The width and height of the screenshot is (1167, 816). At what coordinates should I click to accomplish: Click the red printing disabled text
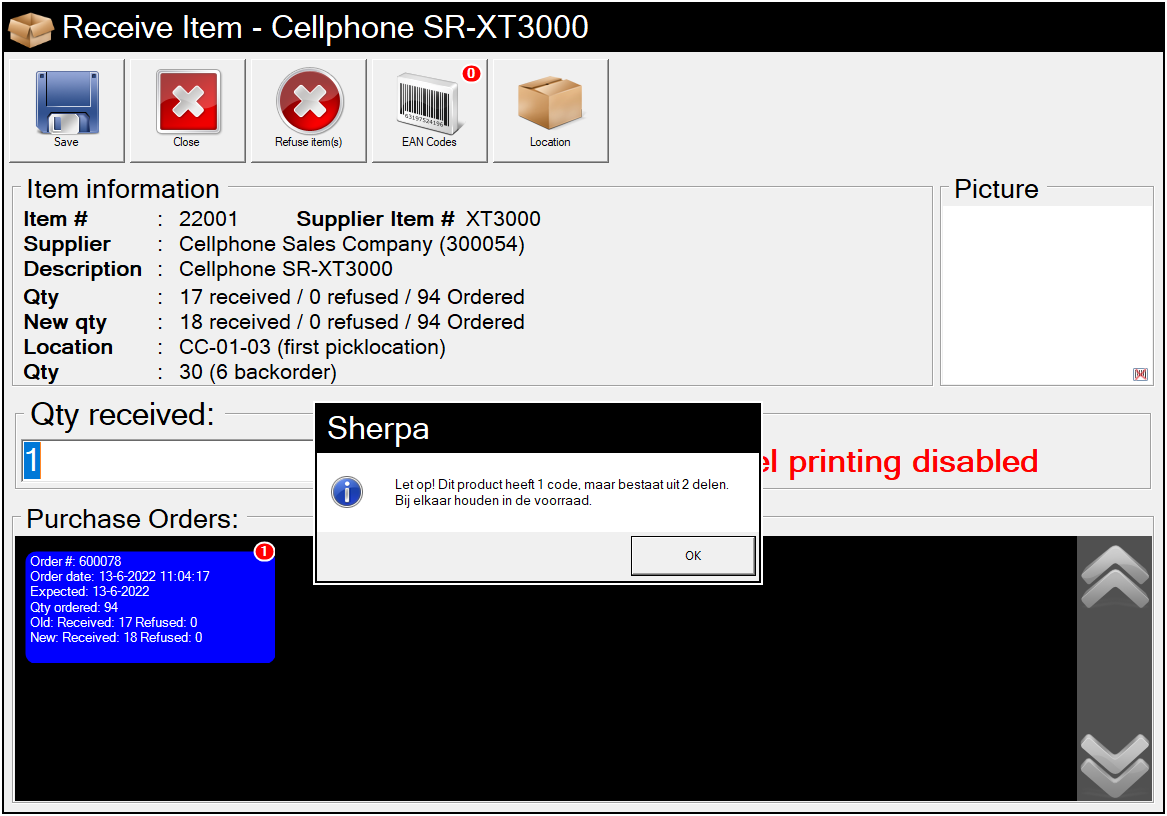point(900,461)
